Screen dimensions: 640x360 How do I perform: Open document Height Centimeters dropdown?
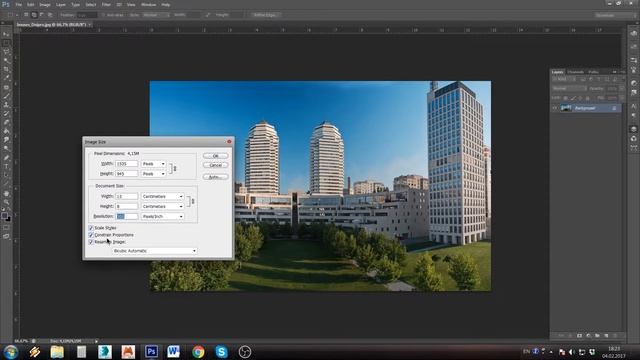[x=162, y=206]
